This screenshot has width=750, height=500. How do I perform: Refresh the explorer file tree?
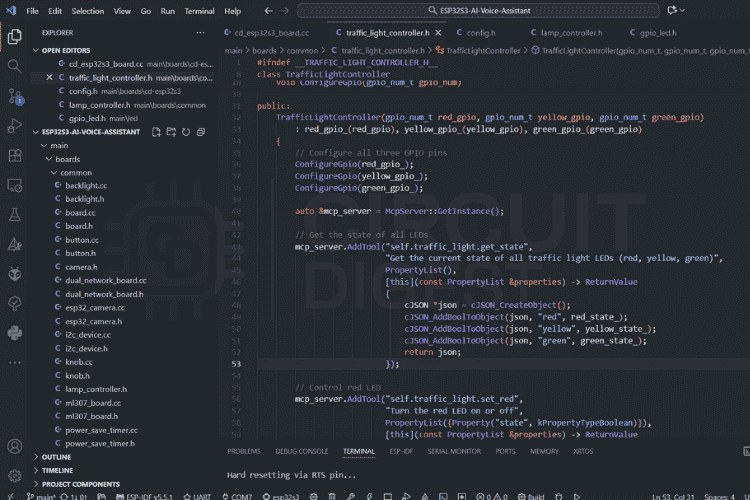tap(185, 132)
